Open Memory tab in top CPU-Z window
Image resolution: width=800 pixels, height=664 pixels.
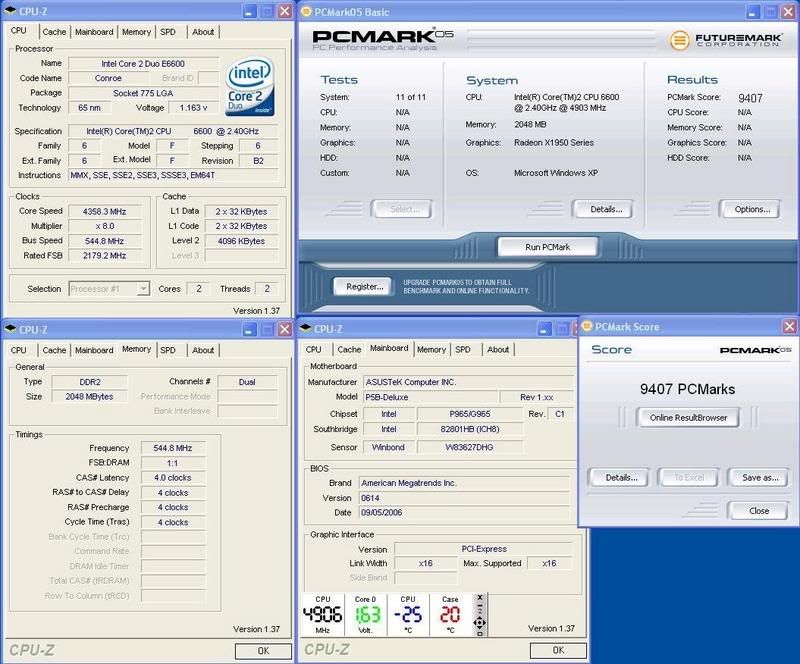[x=136, y=32]
